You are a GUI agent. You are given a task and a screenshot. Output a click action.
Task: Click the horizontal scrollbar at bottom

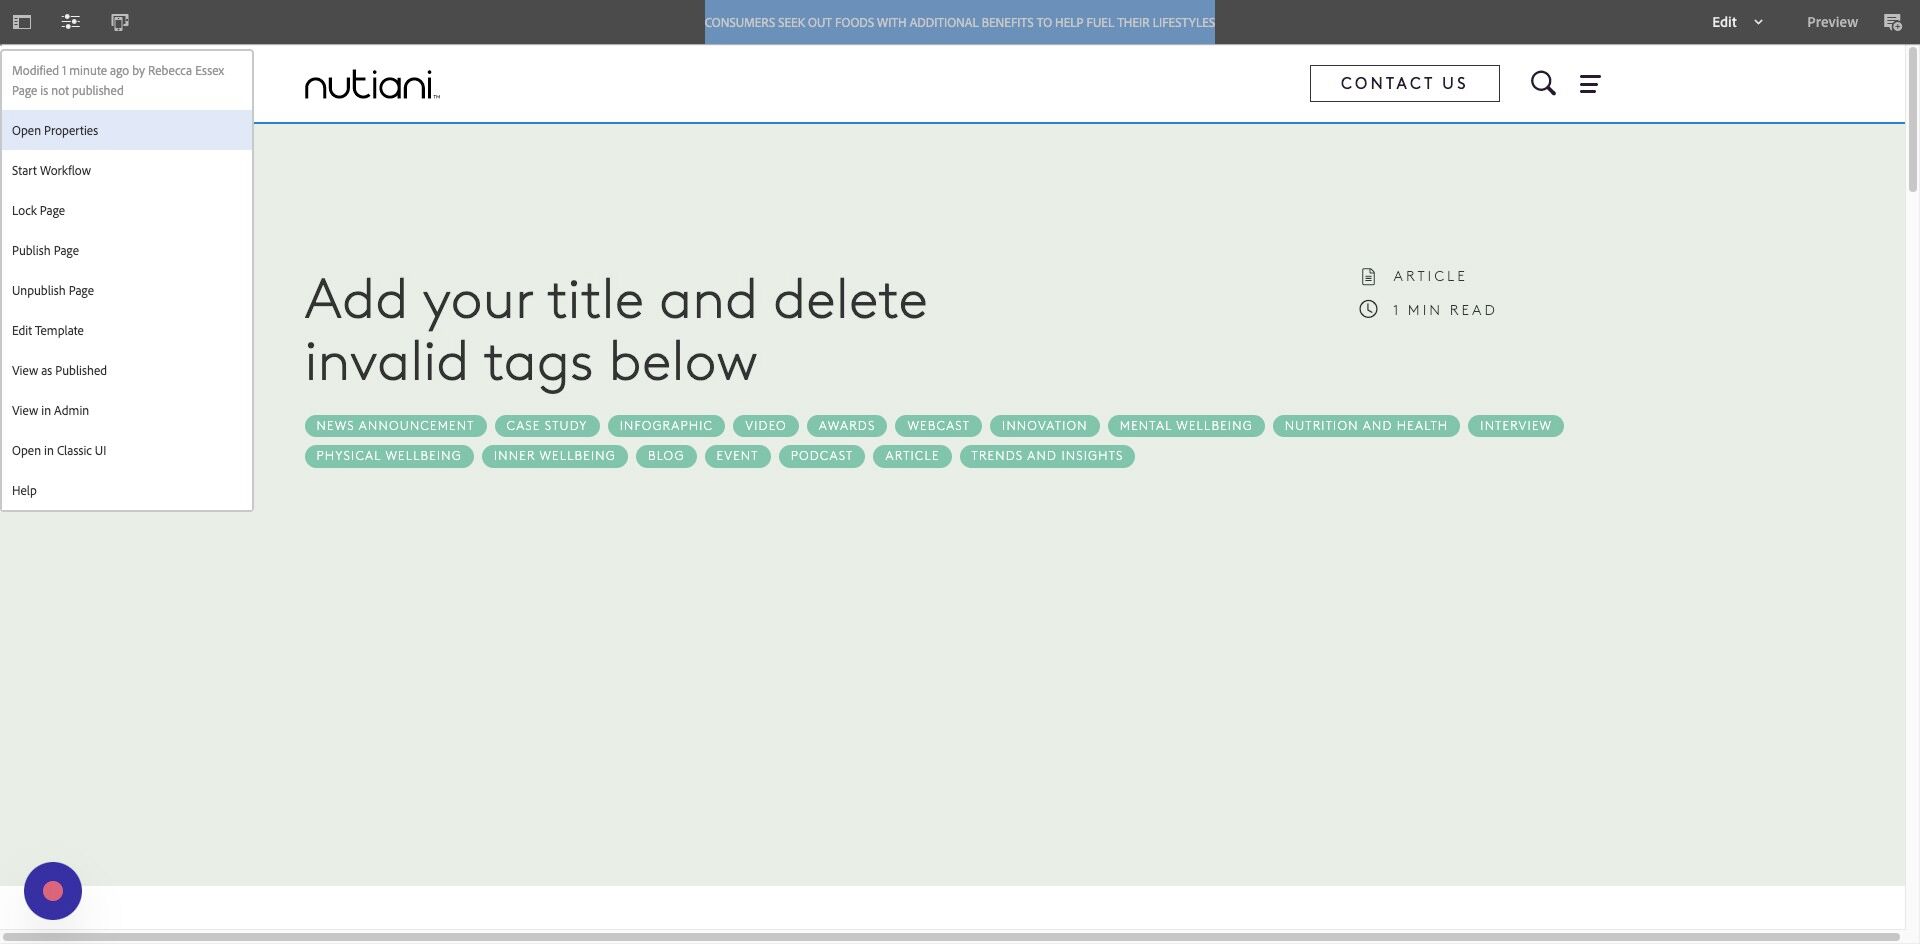(x=950, y=937)
